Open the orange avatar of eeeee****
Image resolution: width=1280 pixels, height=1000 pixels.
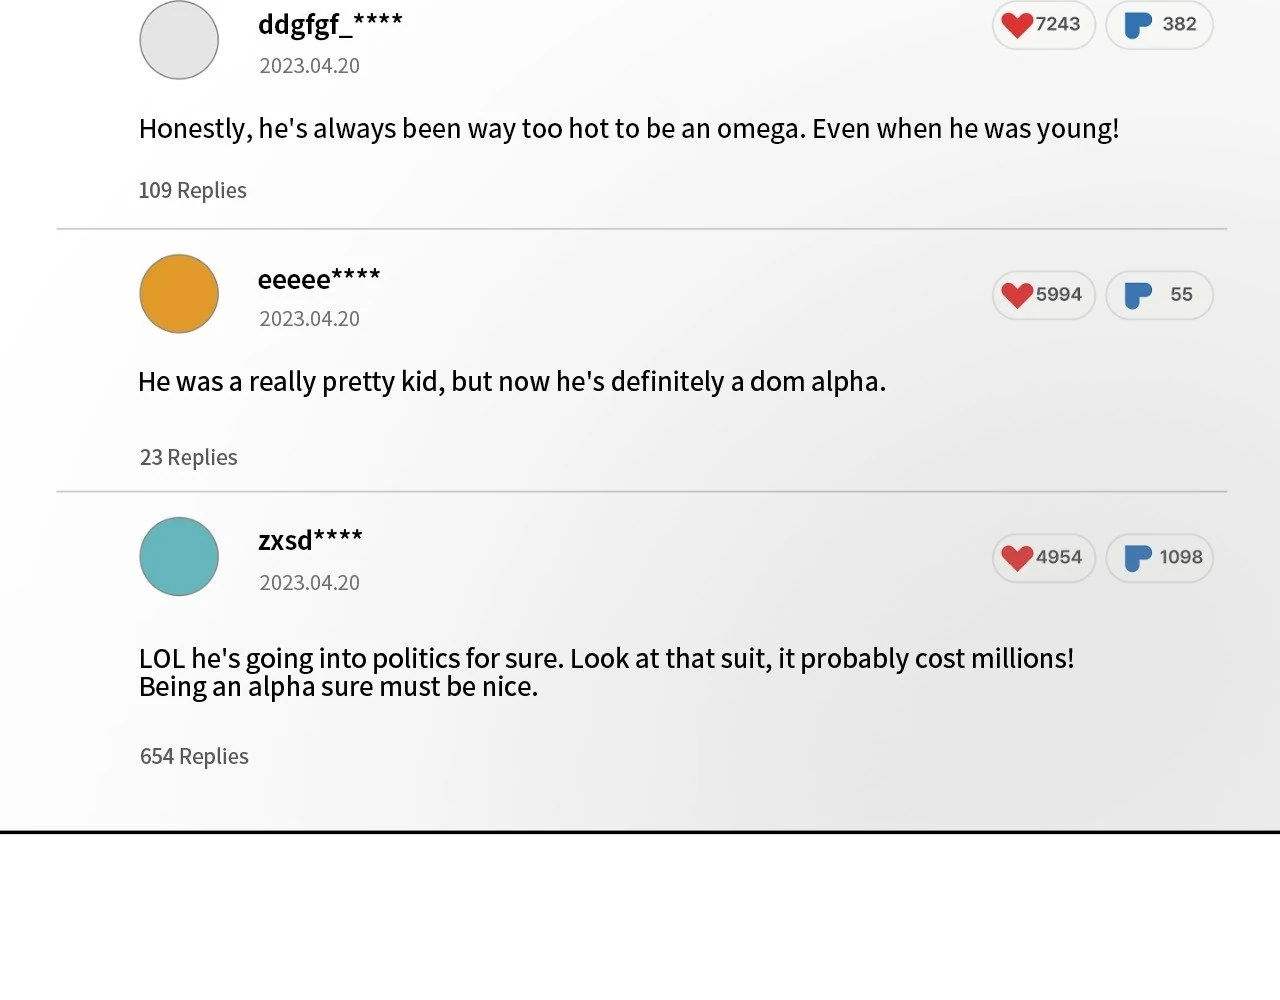tap(179, 293)
